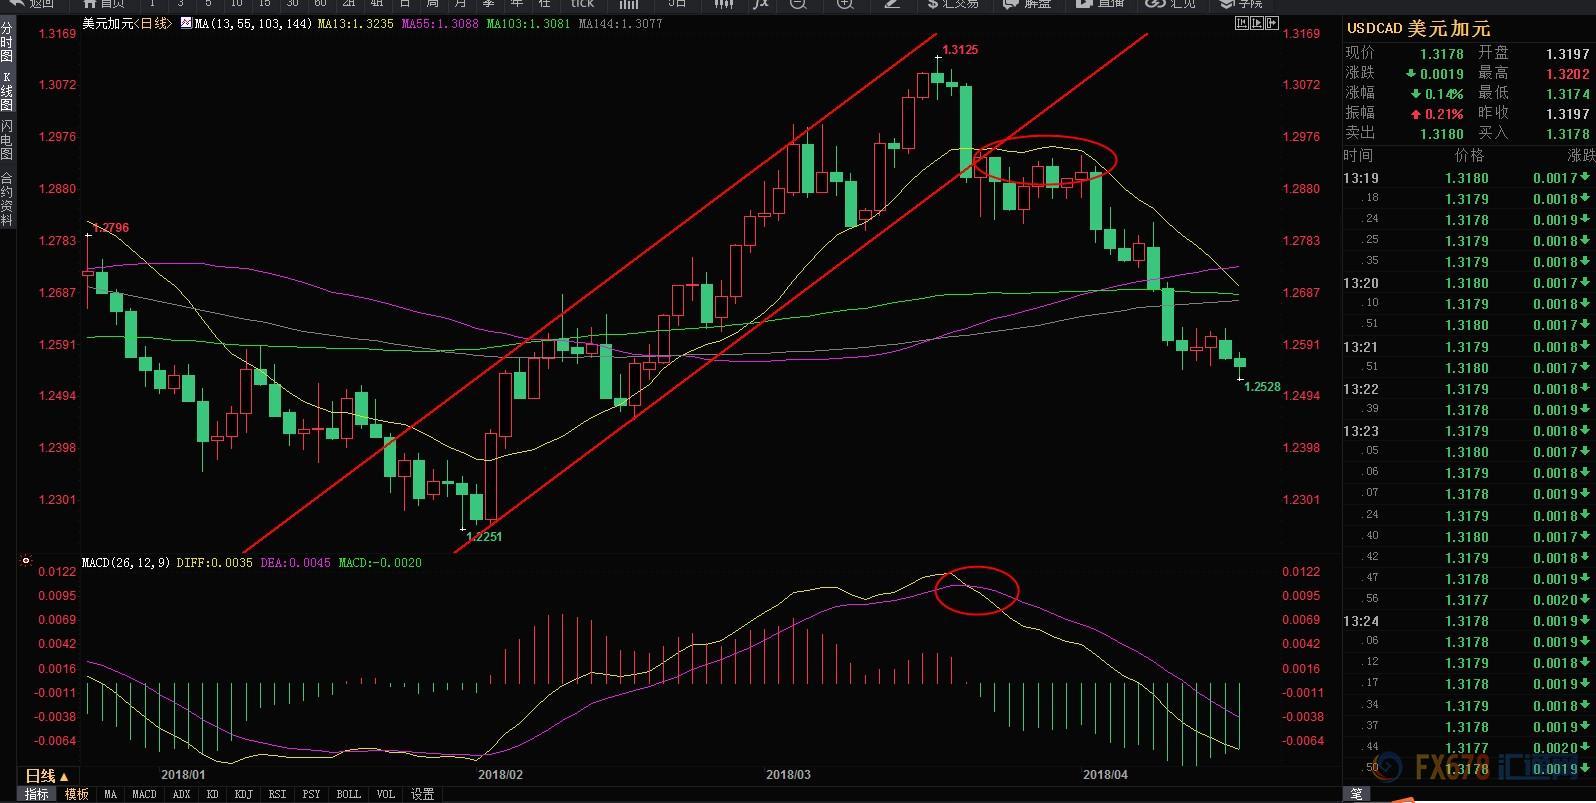Image resolution: width=1596 pixels, height=803 pixels.
Task: Click the MA13:1.3235 legend label
Action: coord(356,23)
